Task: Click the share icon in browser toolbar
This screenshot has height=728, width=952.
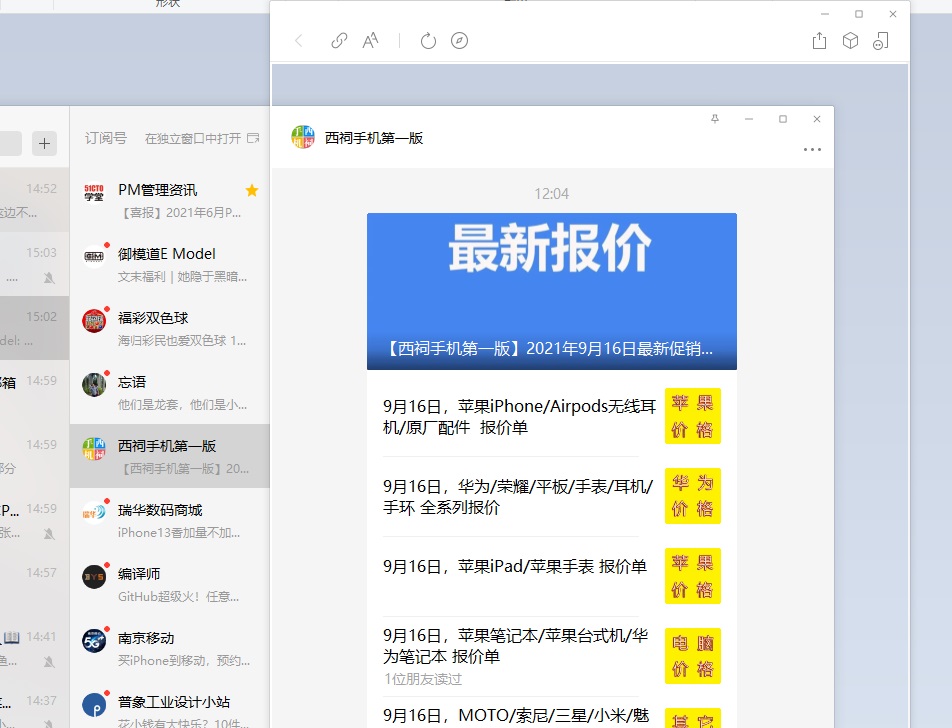Action: [x=820, y=41]
